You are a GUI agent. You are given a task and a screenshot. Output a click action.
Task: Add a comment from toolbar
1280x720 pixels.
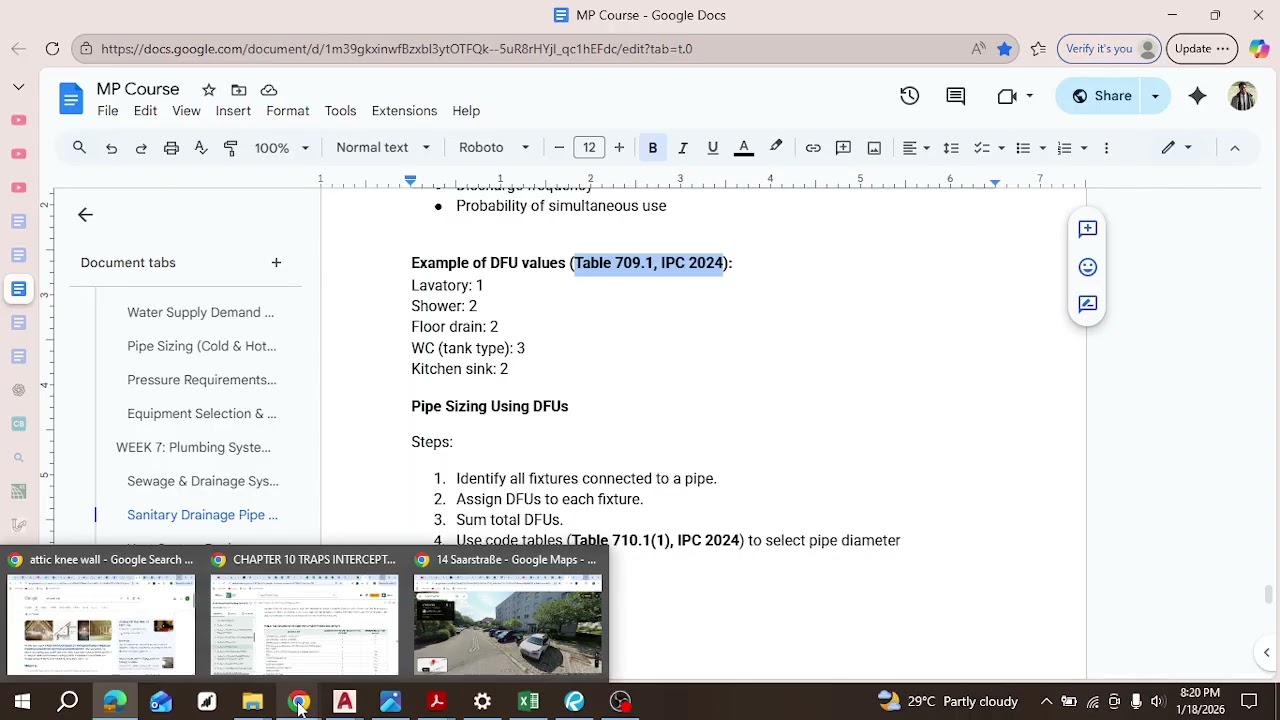pyautogui.click(x=843, y=148)
